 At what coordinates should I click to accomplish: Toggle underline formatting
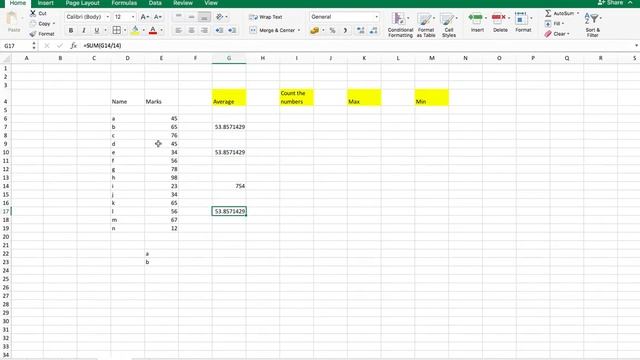97,30
